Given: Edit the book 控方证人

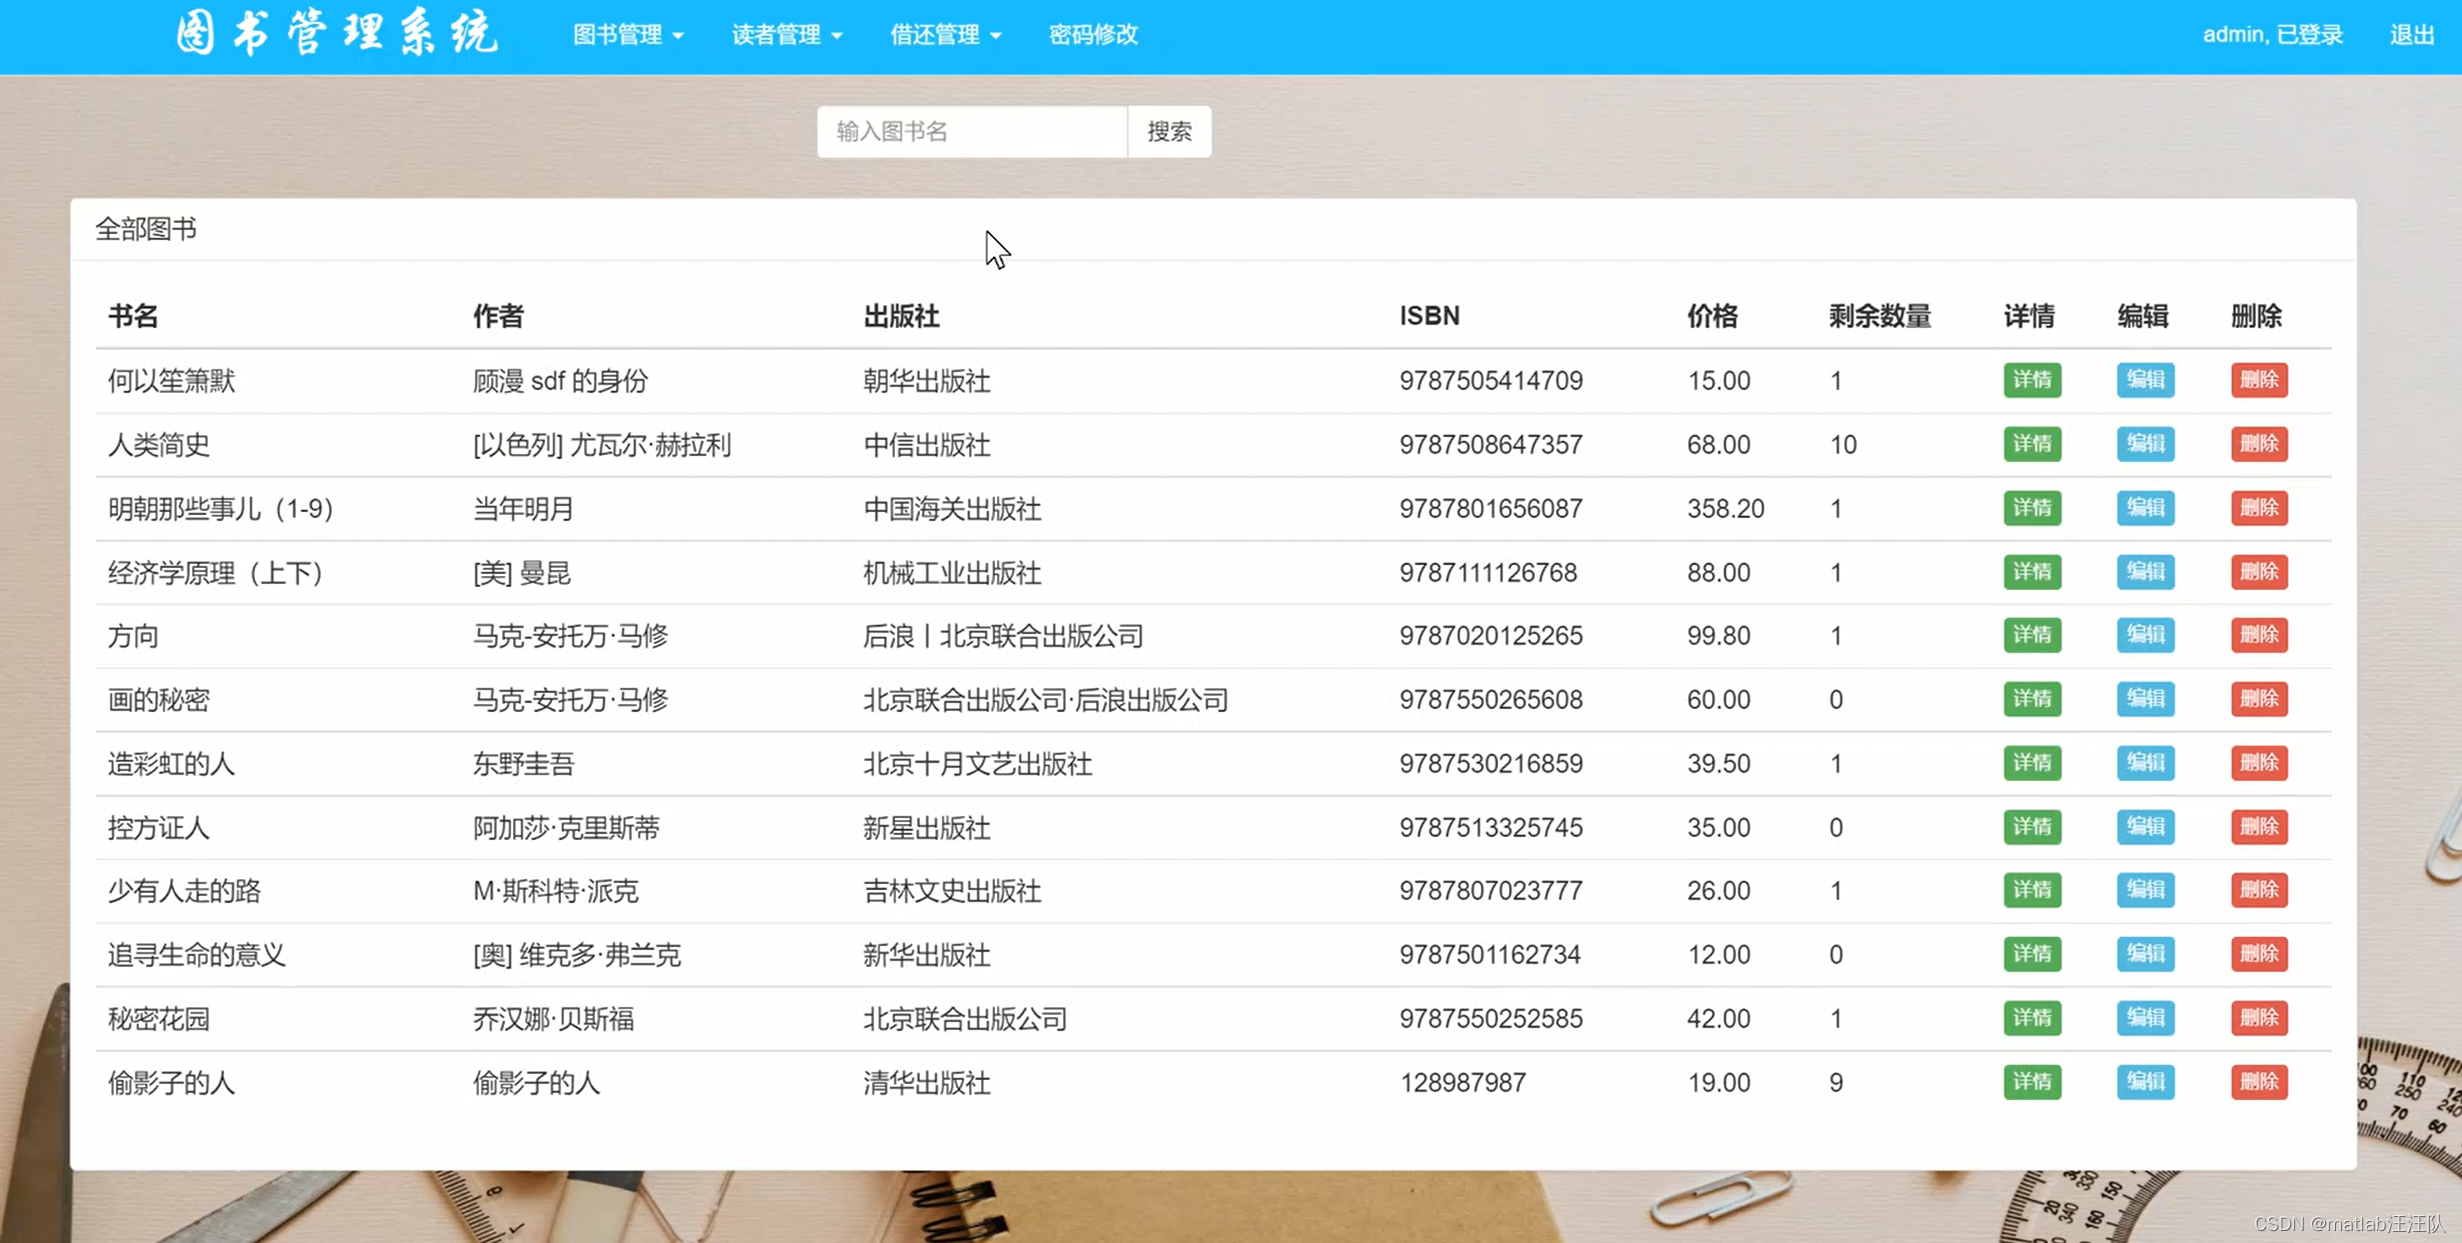Looking at the screenshot, I should 2144,827.
